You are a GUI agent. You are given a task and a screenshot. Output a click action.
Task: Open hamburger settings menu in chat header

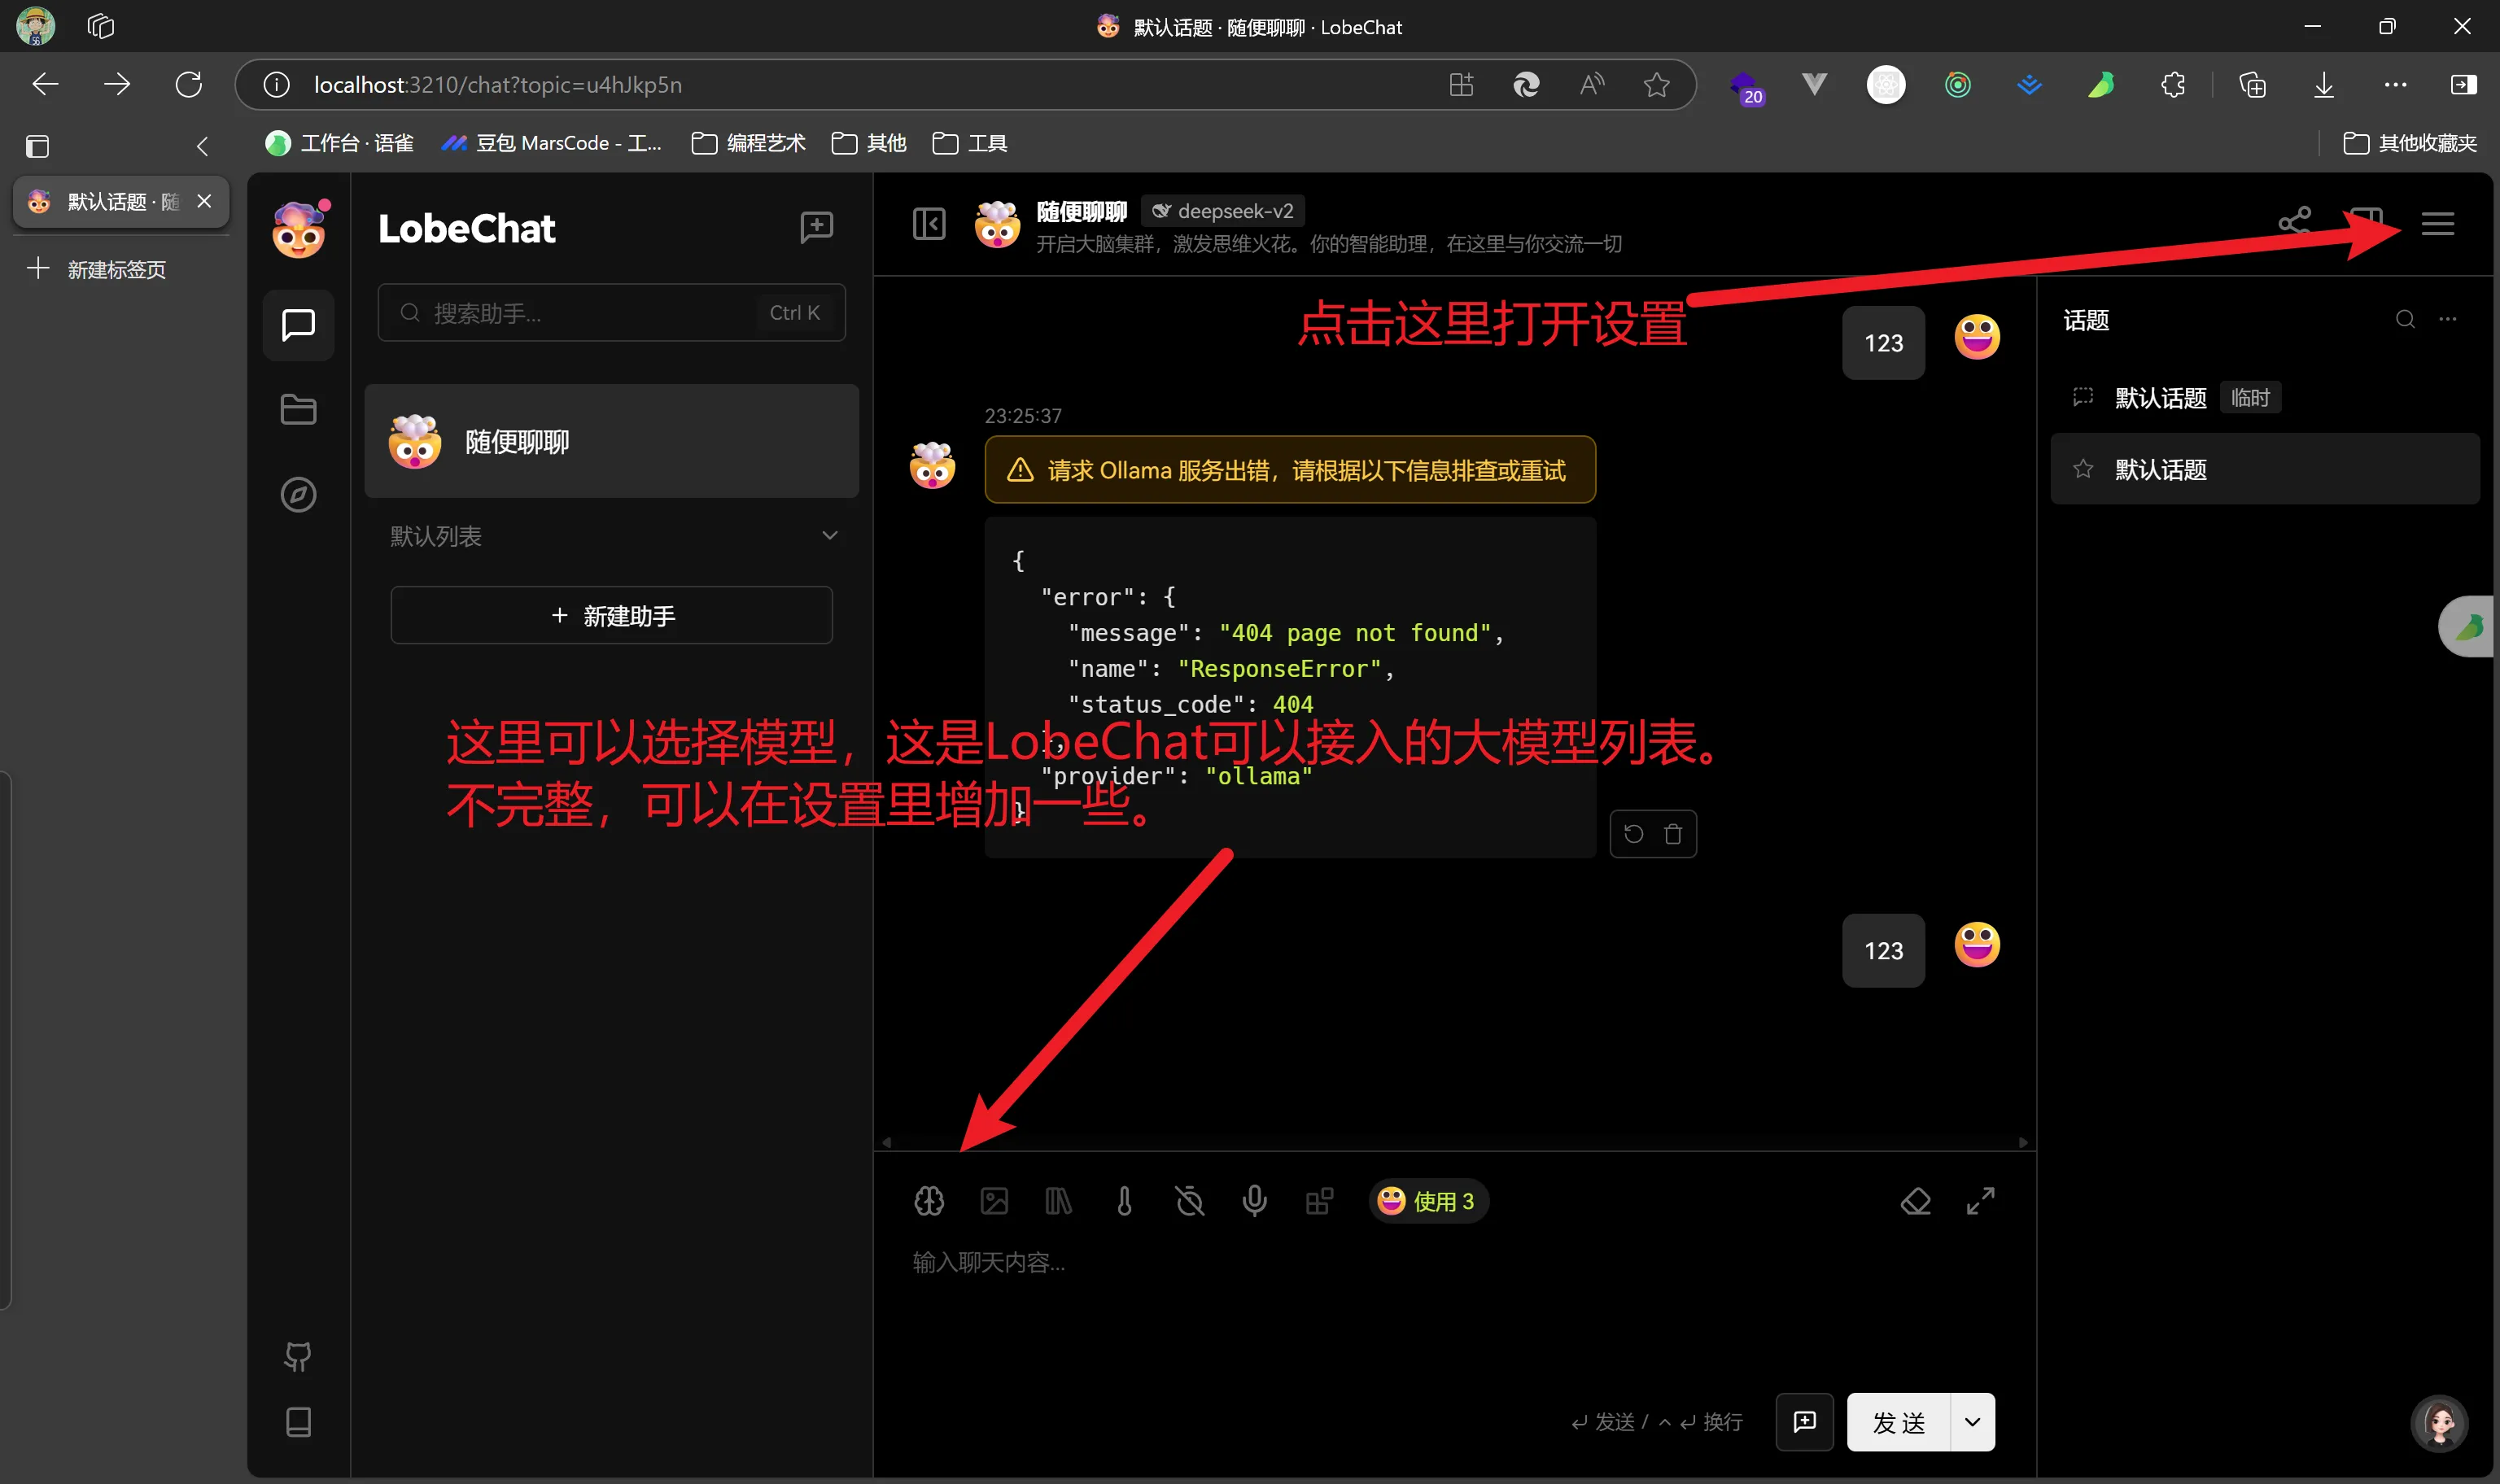tap(2437, 223)
